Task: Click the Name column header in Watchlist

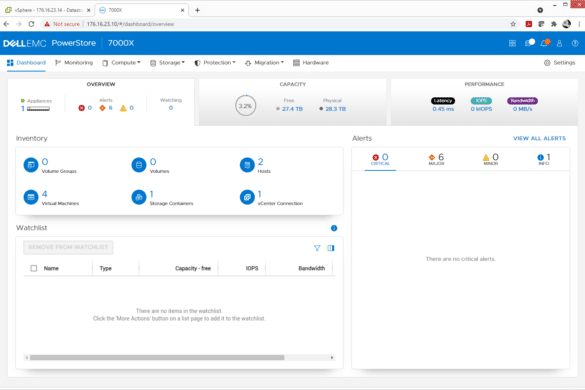Action: [x=51, y=268]
